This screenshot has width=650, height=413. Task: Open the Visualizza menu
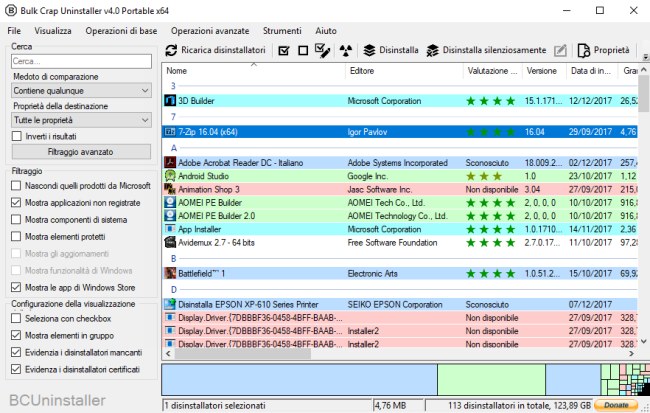(x=53, y=31)
